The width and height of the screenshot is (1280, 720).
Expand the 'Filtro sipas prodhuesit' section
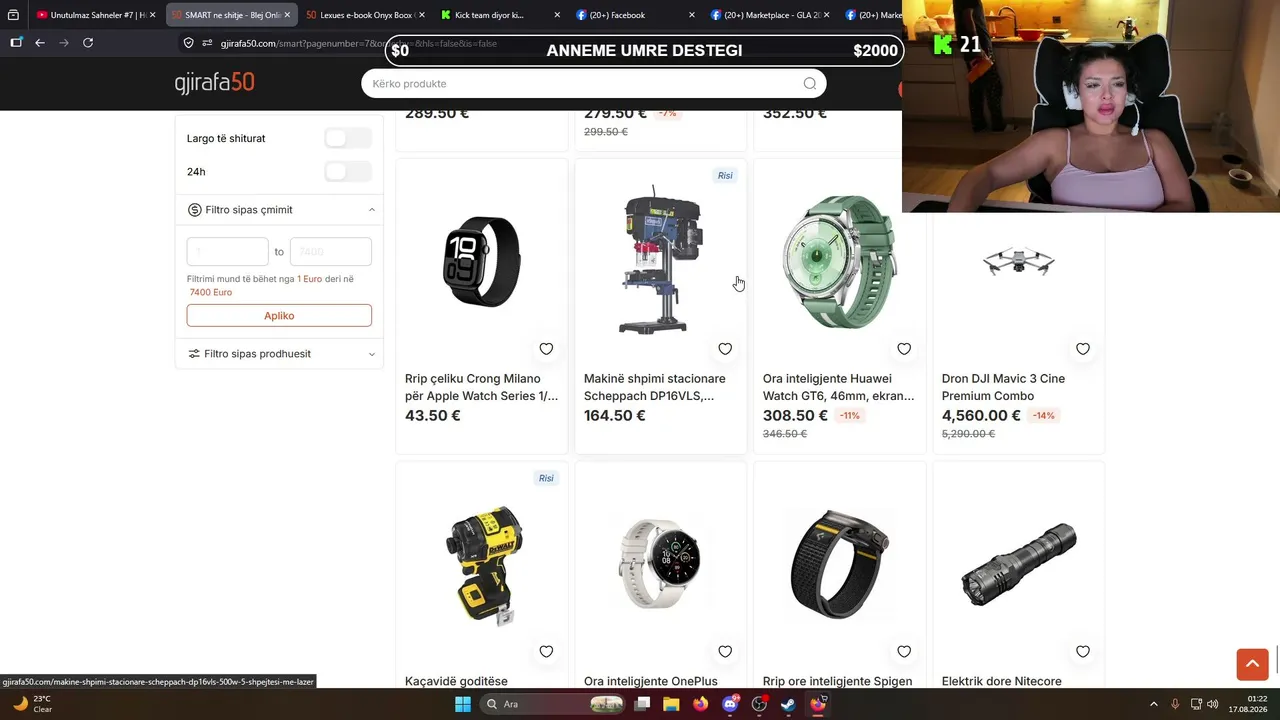279,354
